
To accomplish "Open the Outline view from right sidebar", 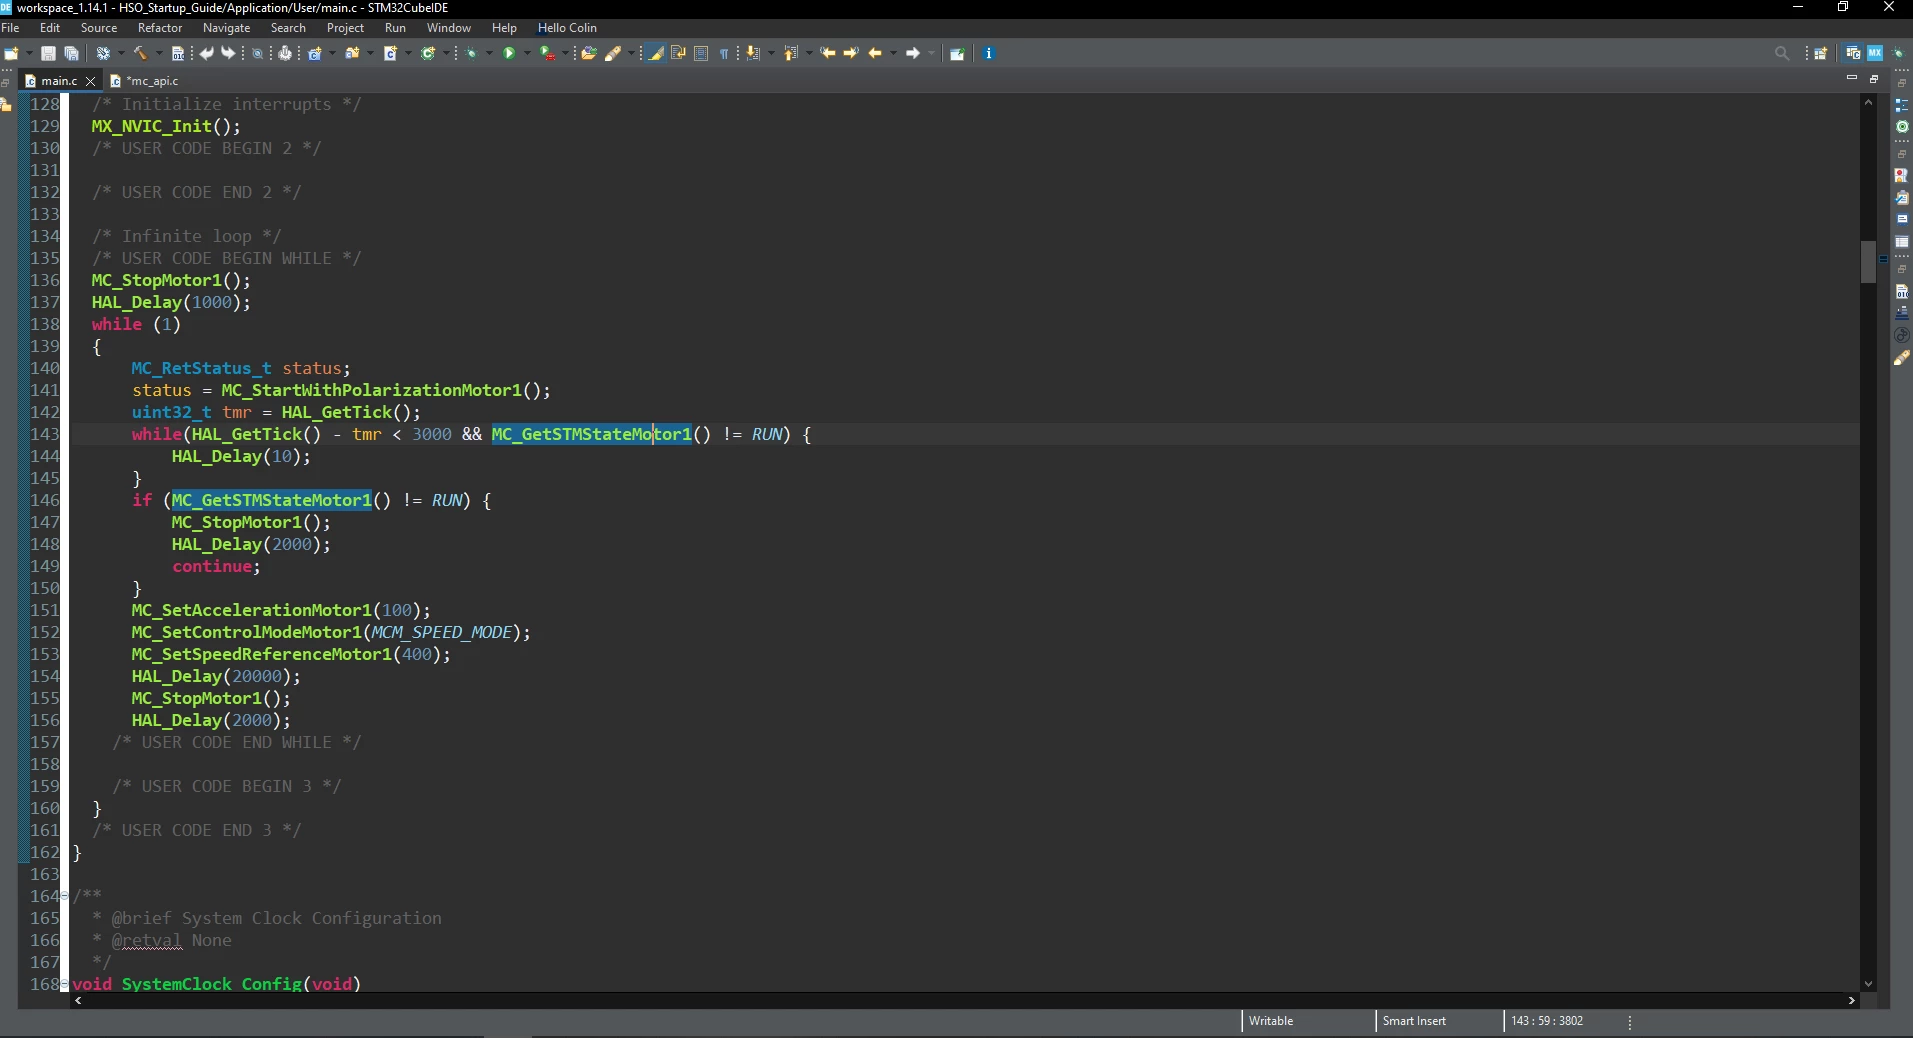I will point(1902,104).
